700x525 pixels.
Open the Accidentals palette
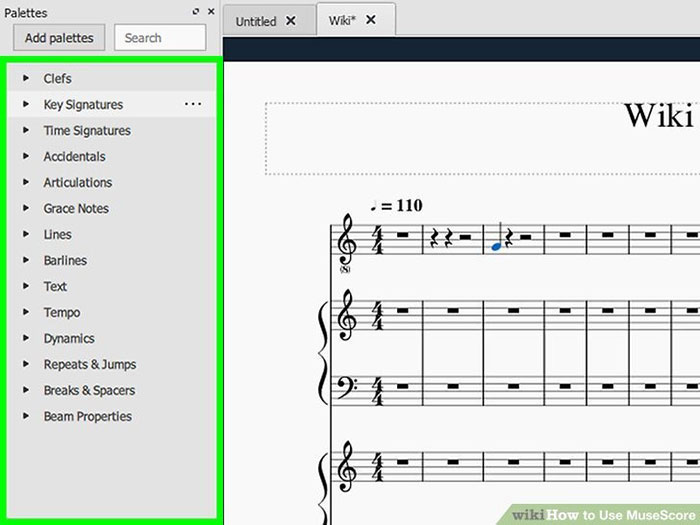tap(74, 156)
